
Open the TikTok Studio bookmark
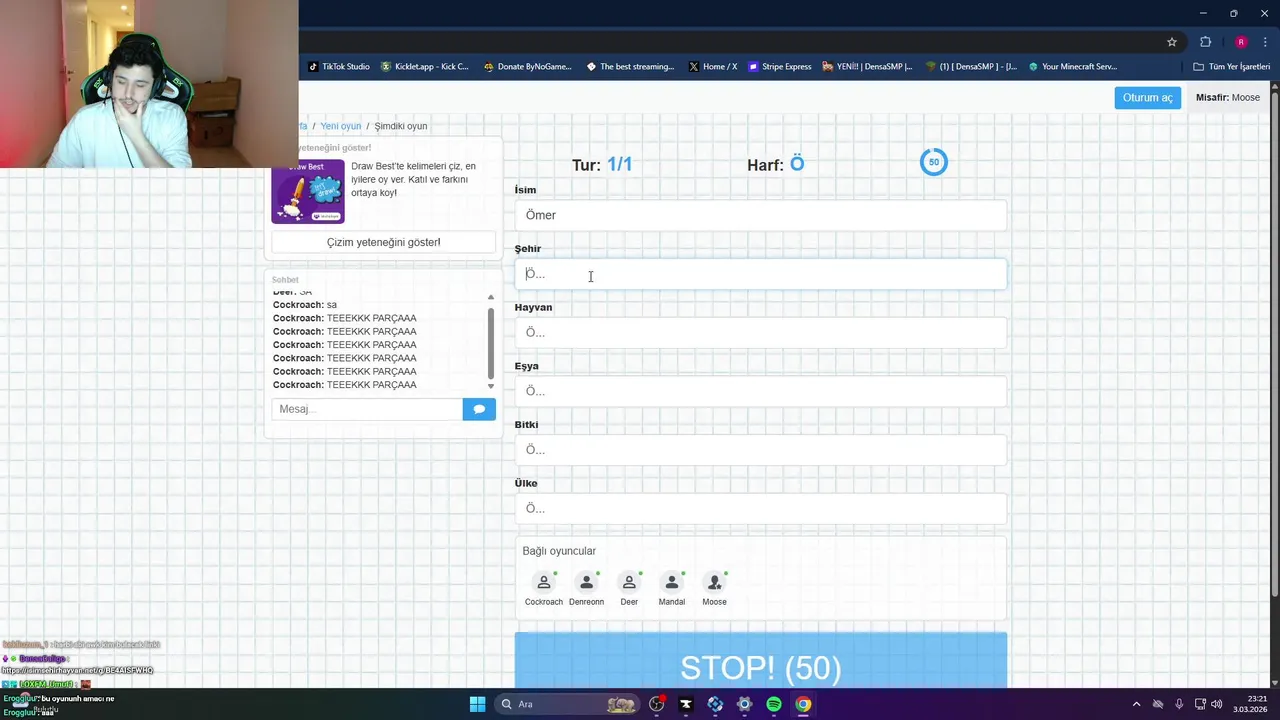[339, 67]
